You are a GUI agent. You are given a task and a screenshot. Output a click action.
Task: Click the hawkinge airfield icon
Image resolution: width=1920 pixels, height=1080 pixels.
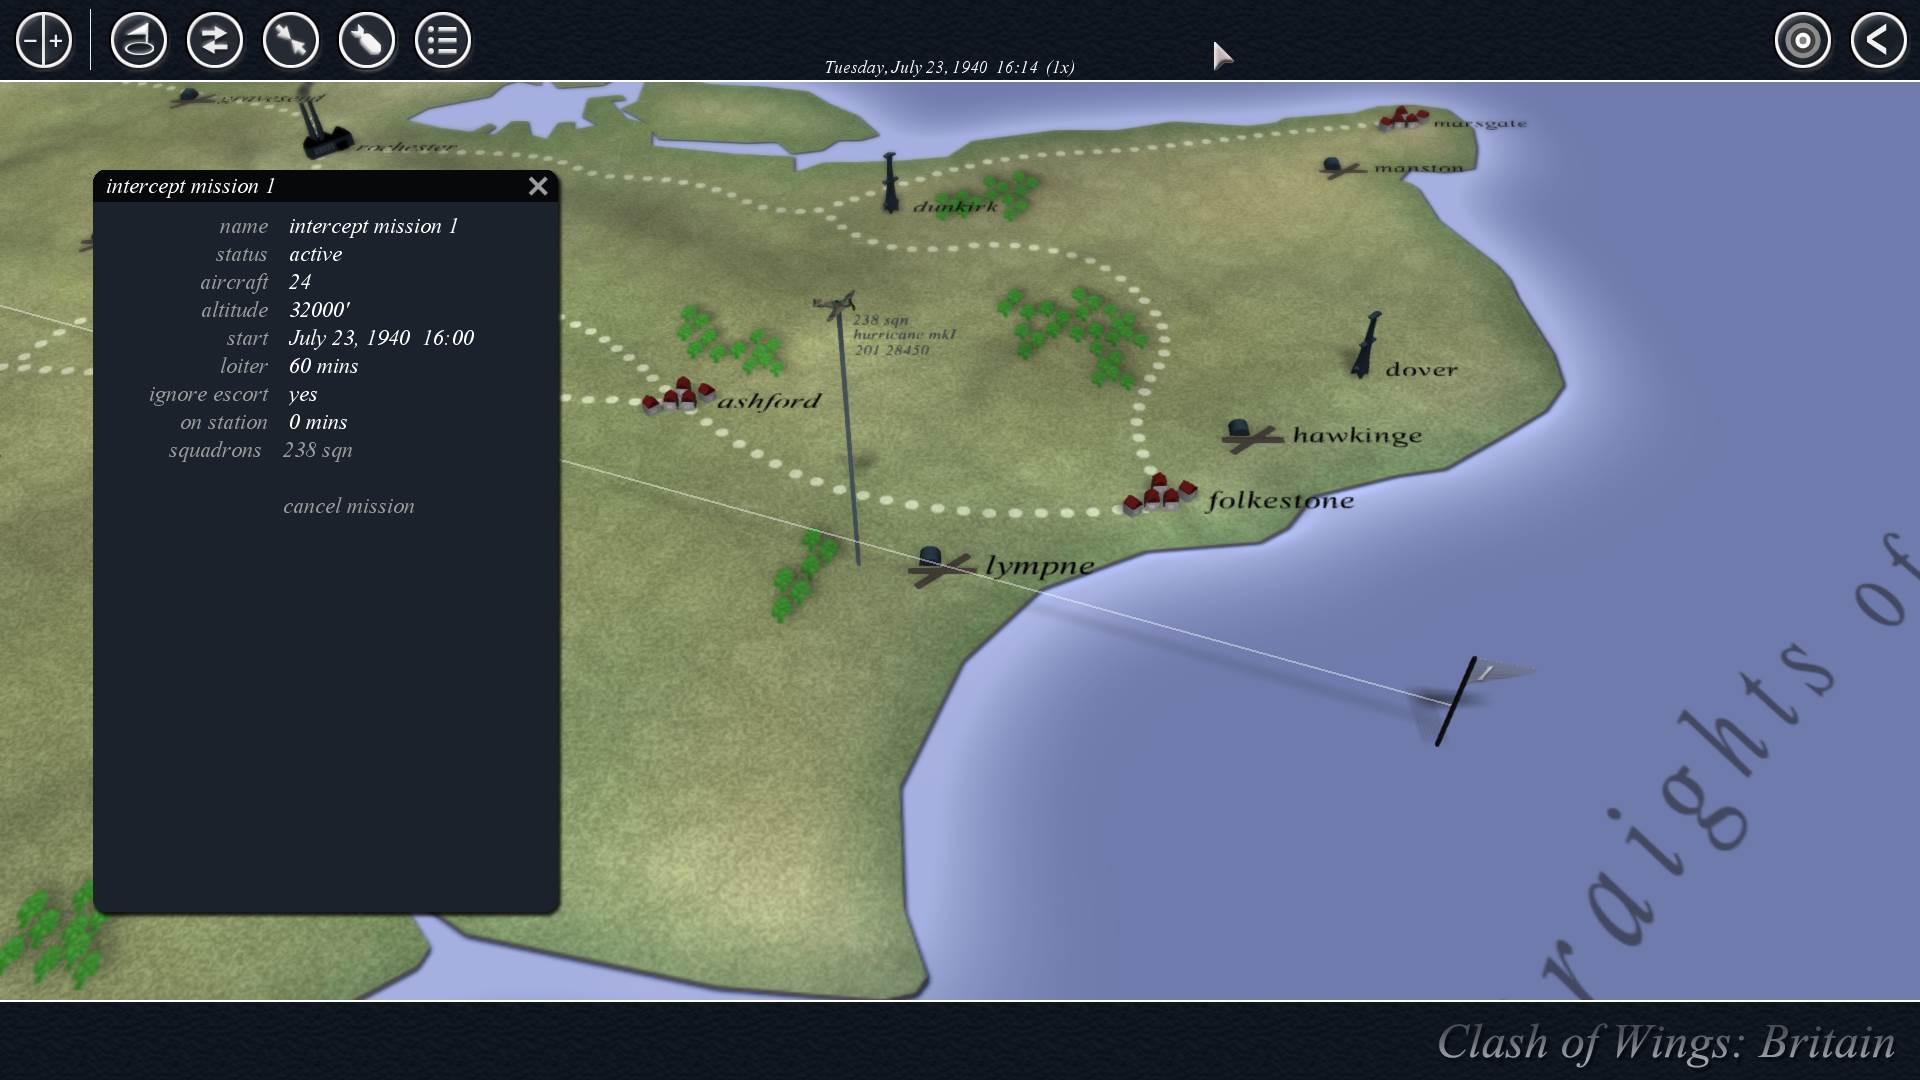coord(1248,435)
